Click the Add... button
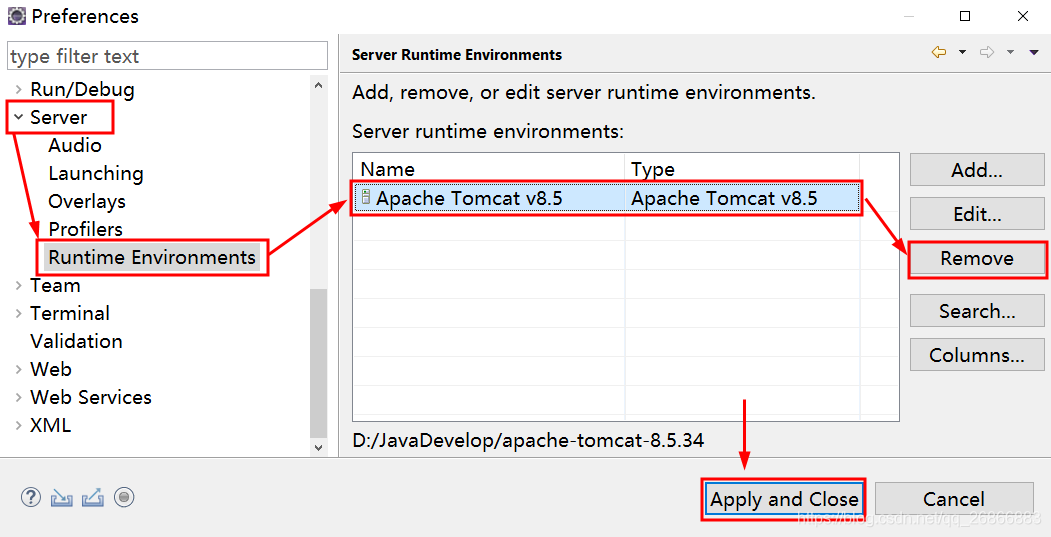 point(977,170)
